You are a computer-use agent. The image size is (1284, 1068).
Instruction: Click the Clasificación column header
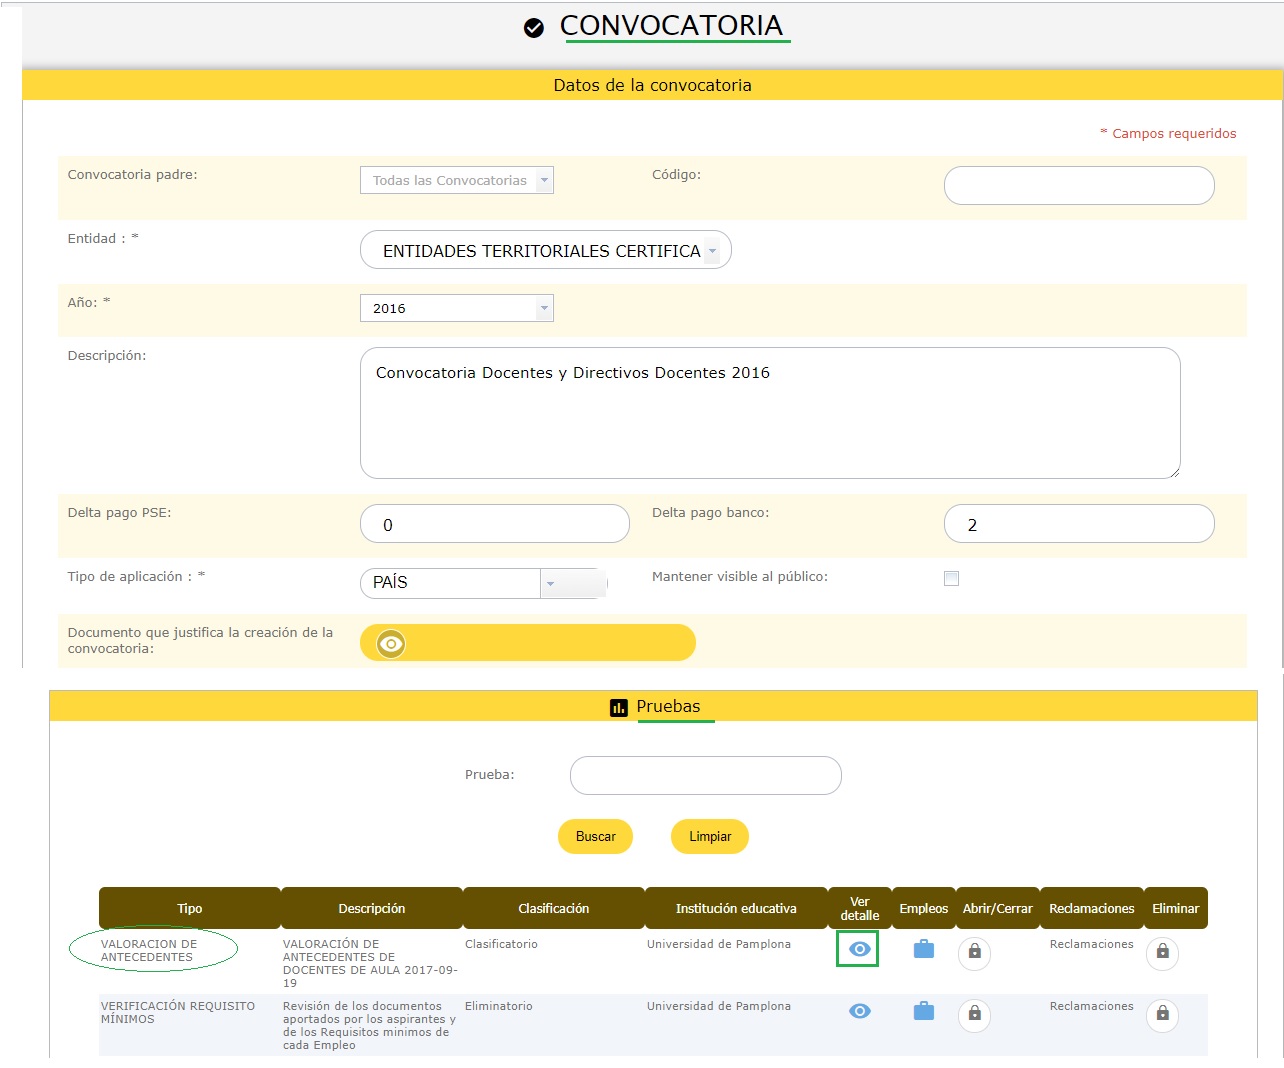[x=553, y=908]
